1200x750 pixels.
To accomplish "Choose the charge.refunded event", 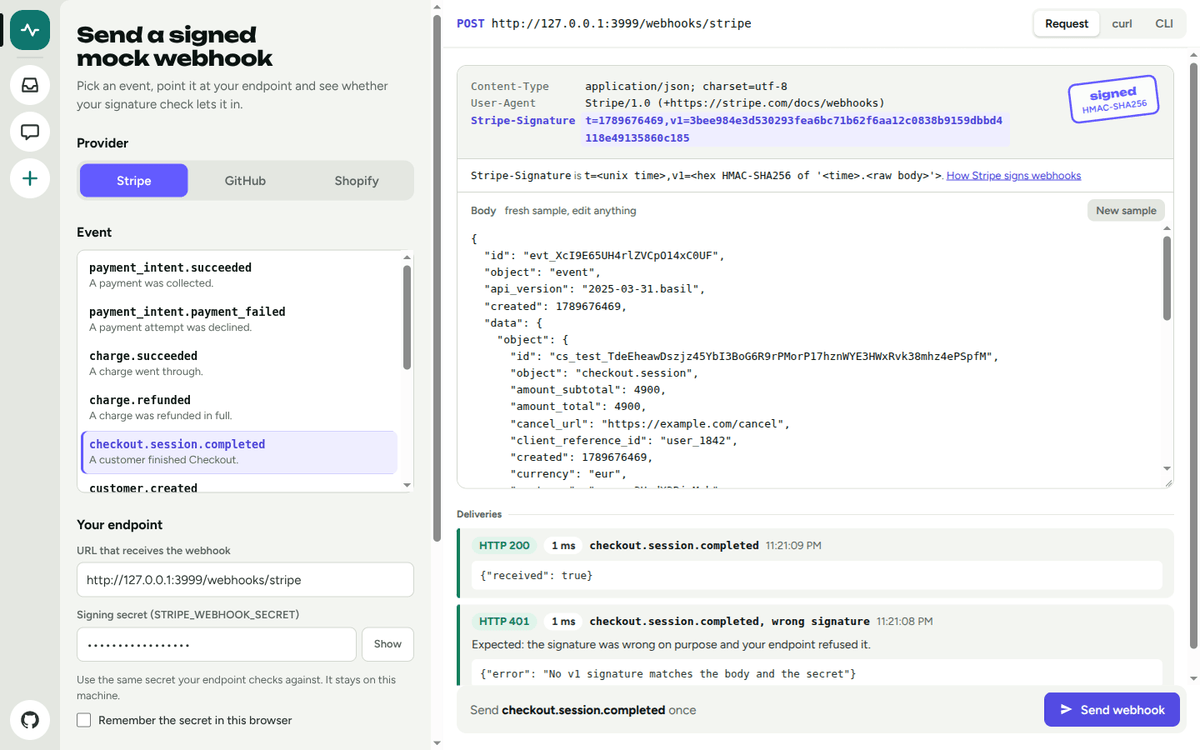I will point(238,407).
